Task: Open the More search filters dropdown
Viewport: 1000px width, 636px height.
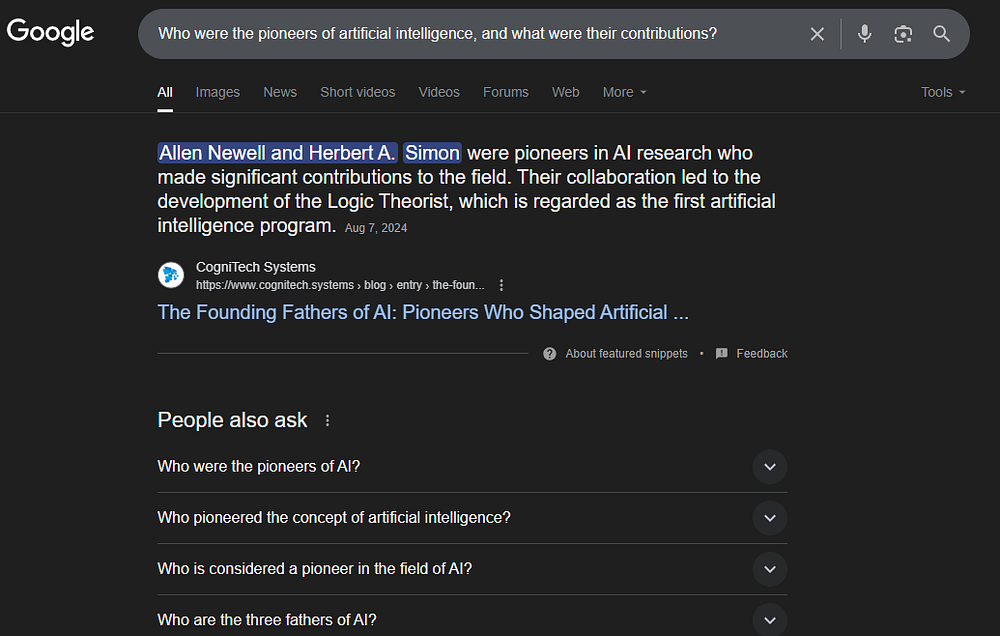Action: click(x=624, y=92)
